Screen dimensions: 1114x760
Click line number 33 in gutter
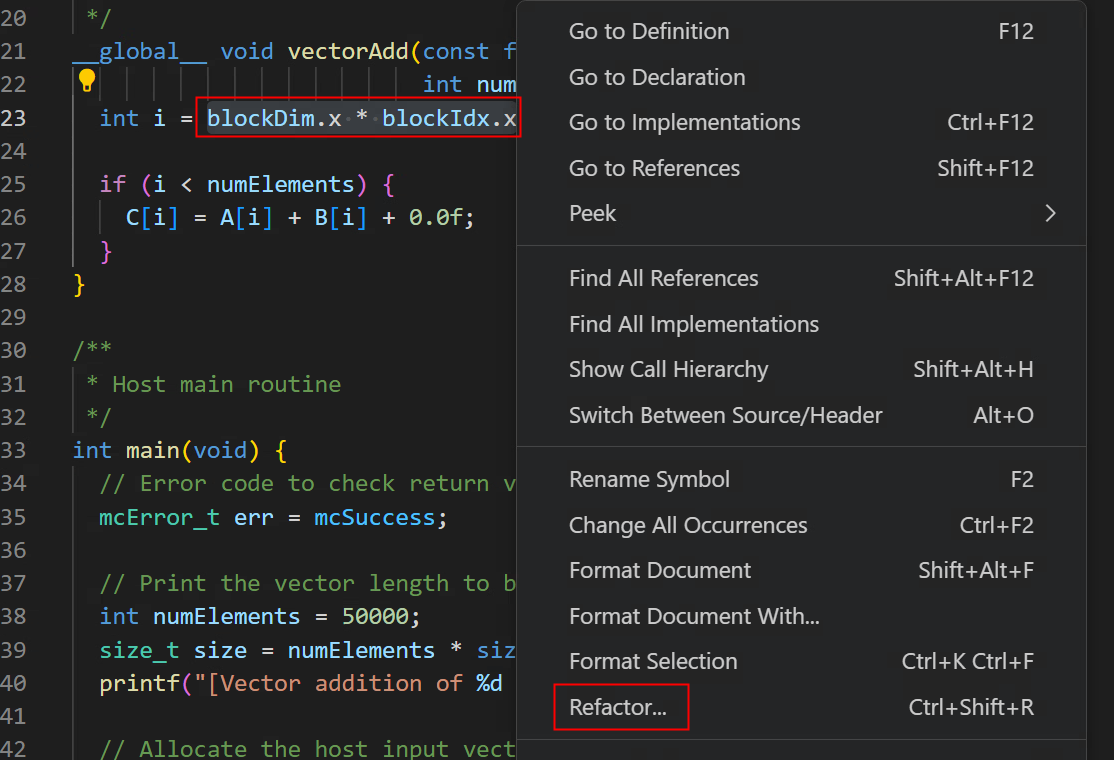pyautogui.click(x=14, y=450)
